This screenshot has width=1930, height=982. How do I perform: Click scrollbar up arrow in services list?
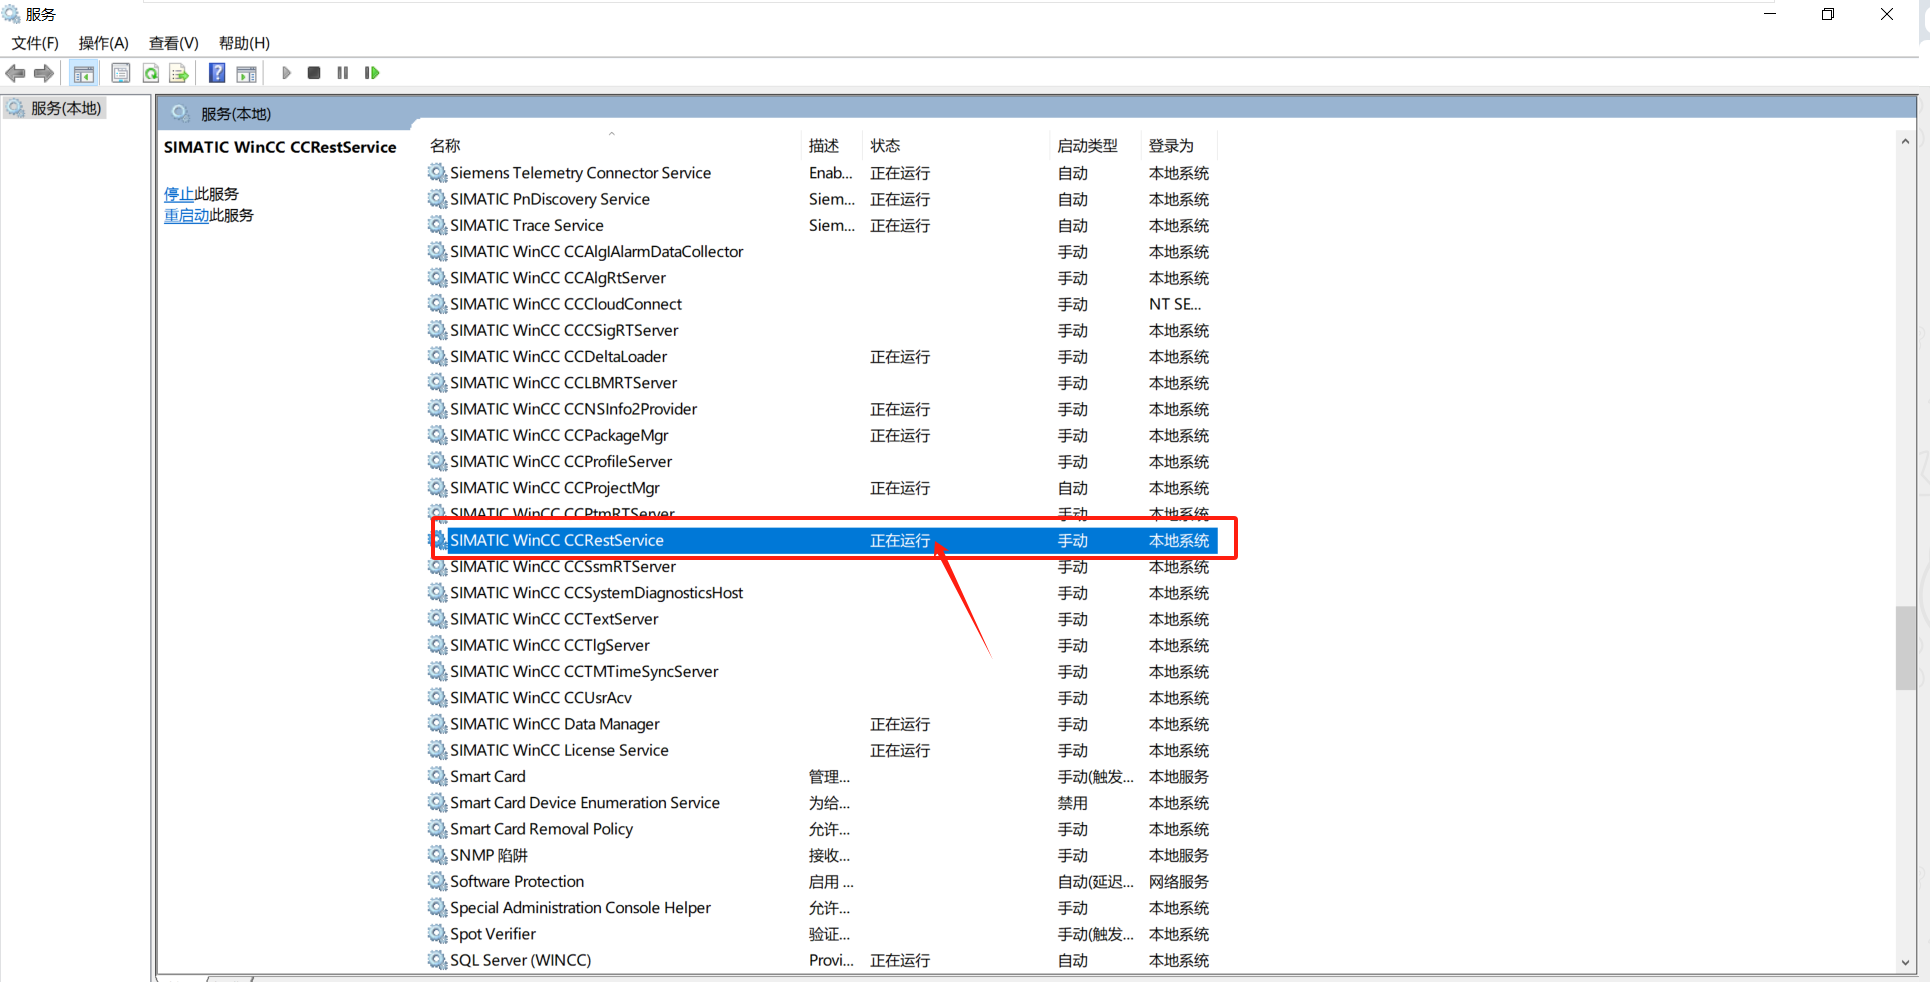click(1905, 142)
